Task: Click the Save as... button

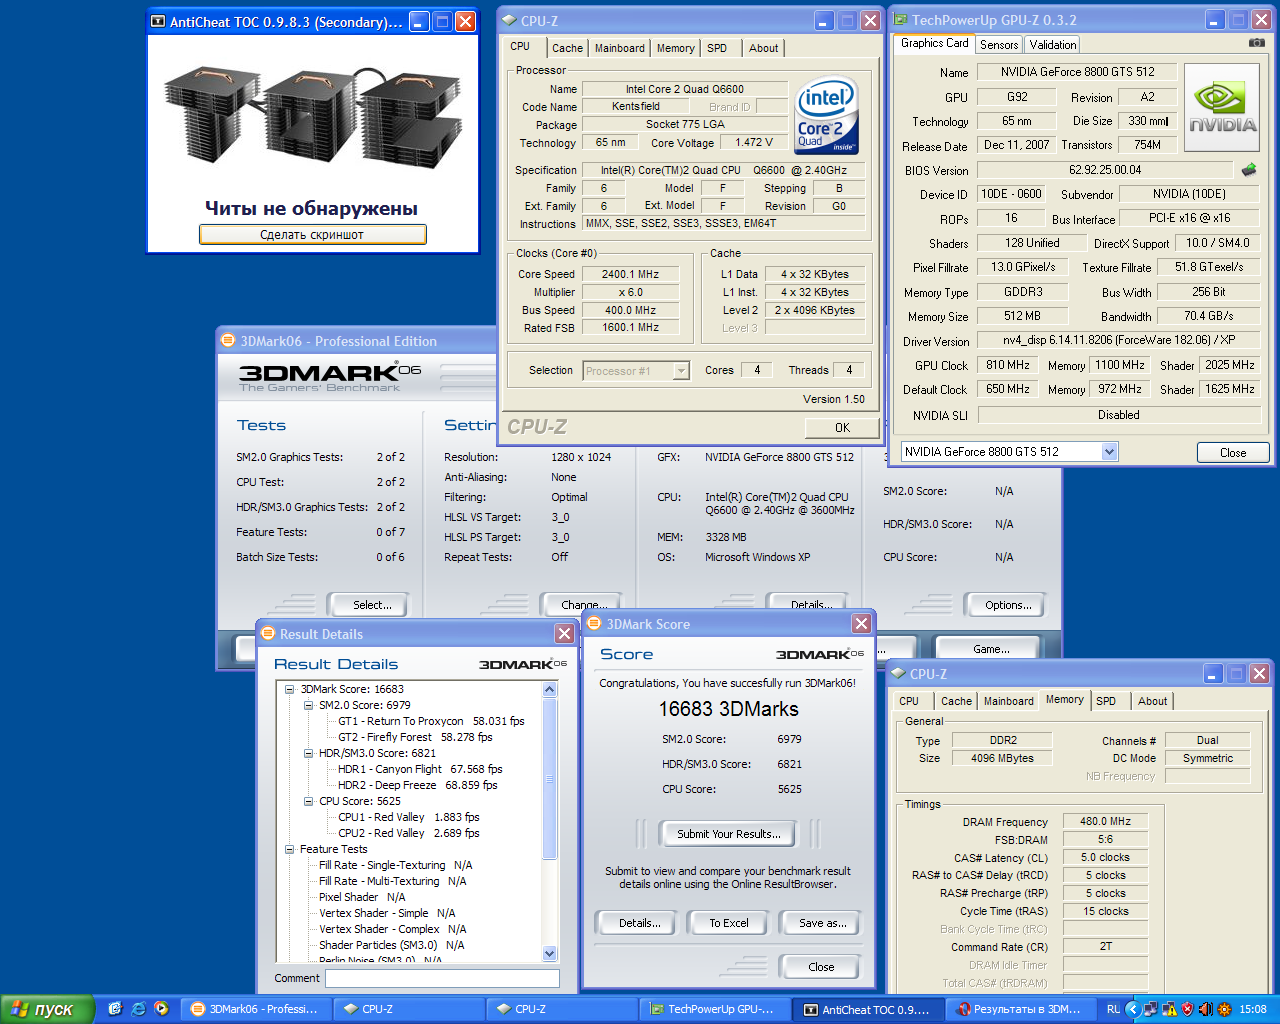Action: pos(822,923)
